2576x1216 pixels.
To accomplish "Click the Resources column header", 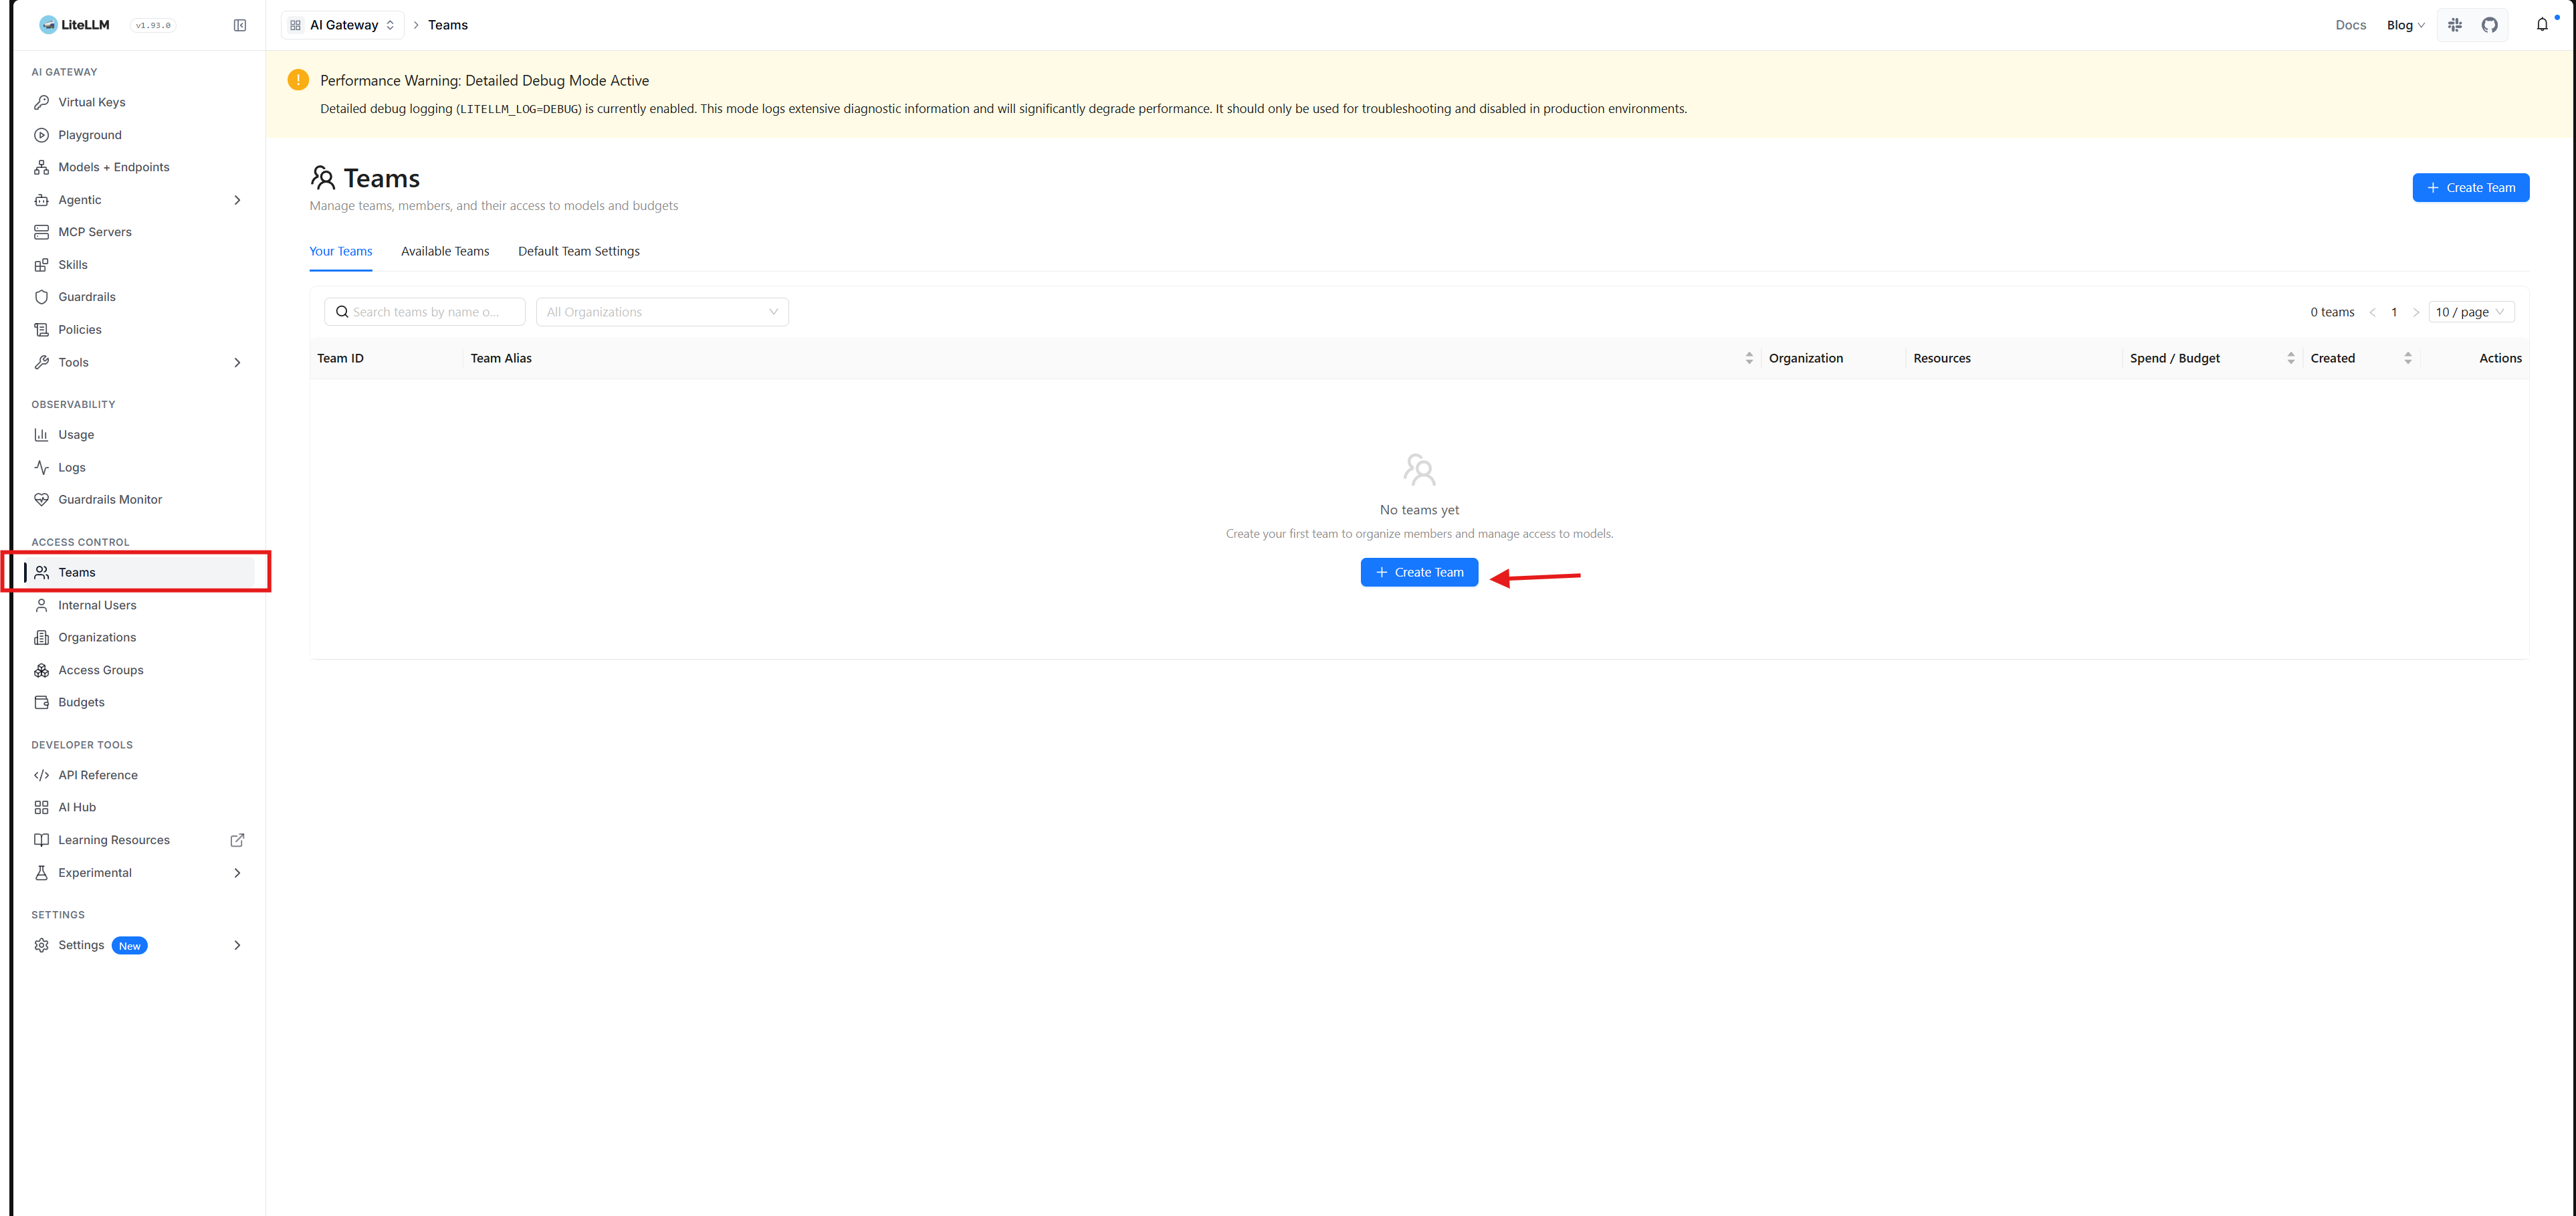I will (1942, 358).
